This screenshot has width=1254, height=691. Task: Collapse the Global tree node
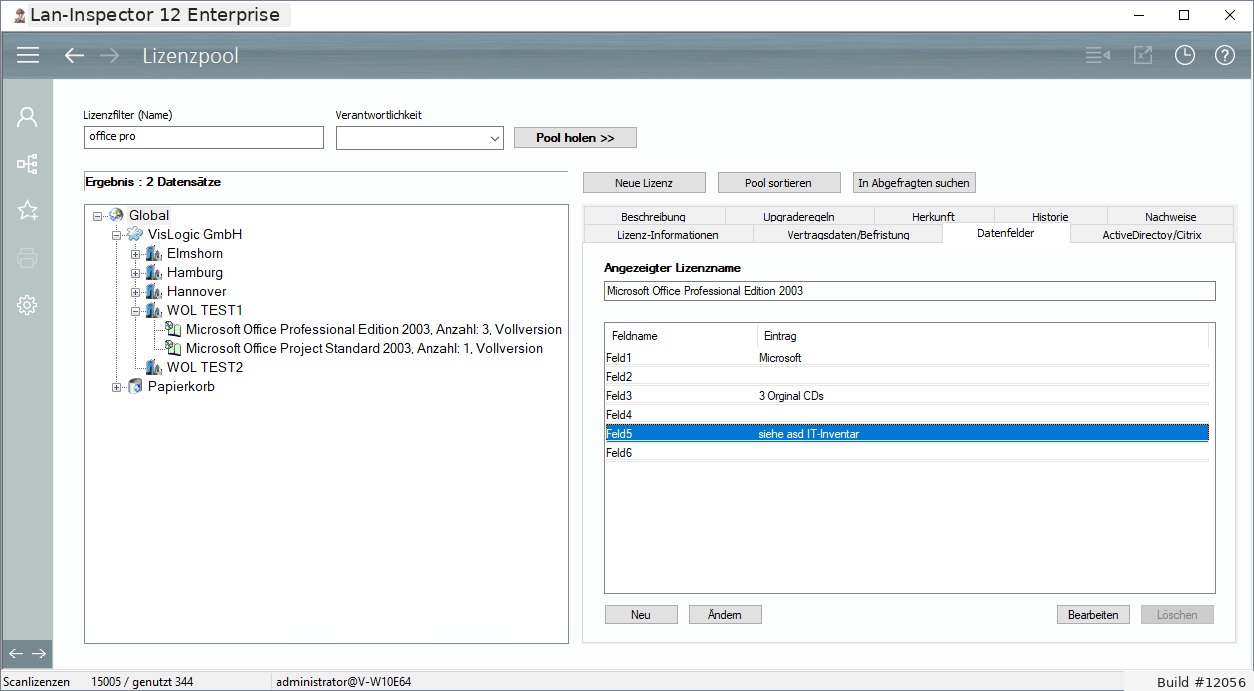[98, 215]
